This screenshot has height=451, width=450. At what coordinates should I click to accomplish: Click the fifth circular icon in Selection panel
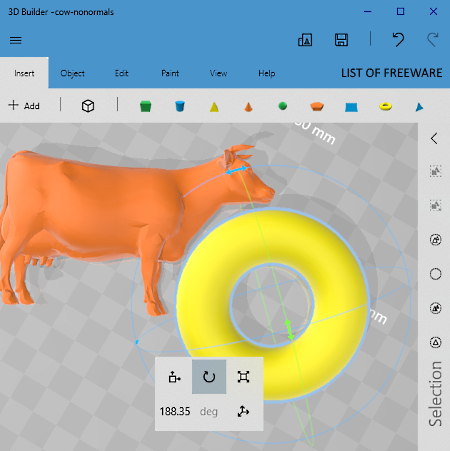click(436, 308)
